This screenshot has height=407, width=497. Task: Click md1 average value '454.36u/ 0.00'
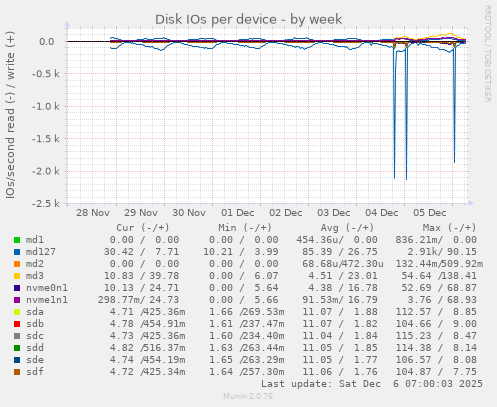click(337, 240)
